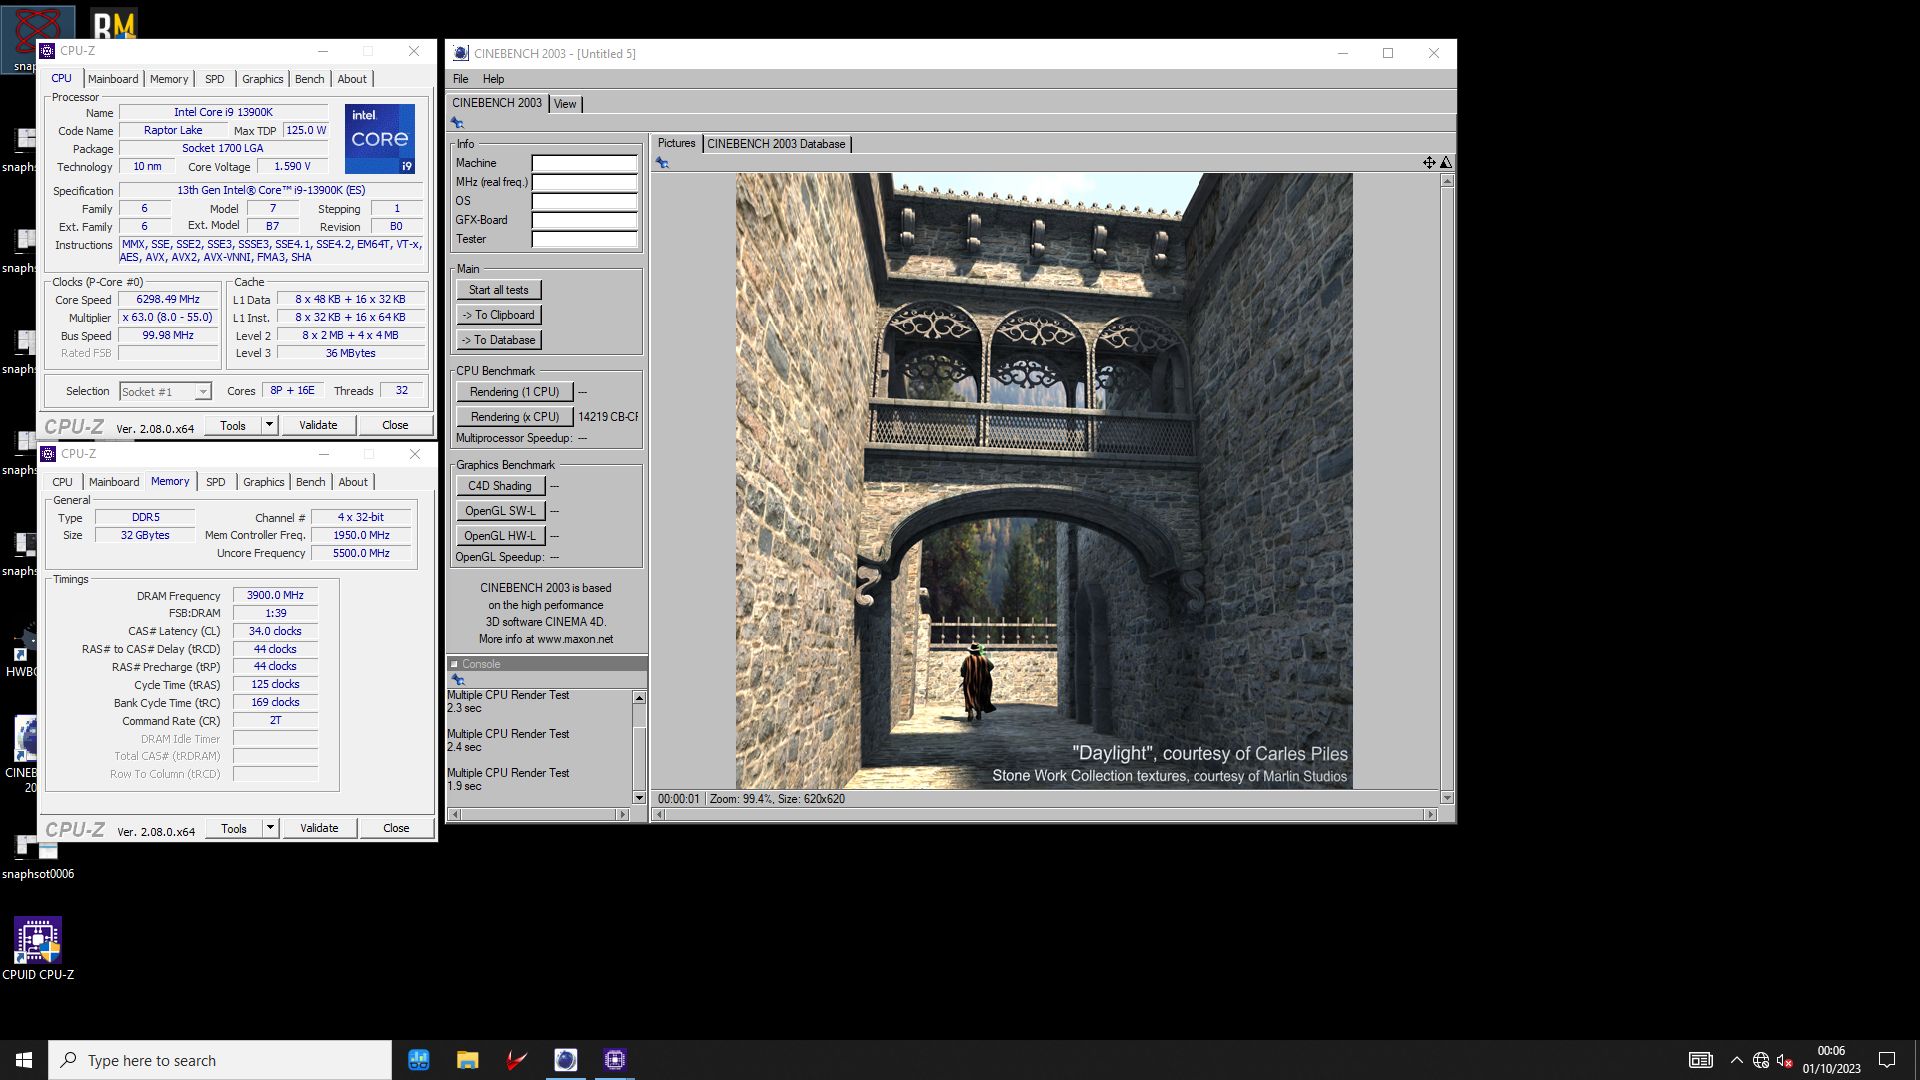Image resolution: width=1920 pixels, height=1080 pixels.
Task: Click Validate in top CPU-Z window
Action: tap(318, 425)
